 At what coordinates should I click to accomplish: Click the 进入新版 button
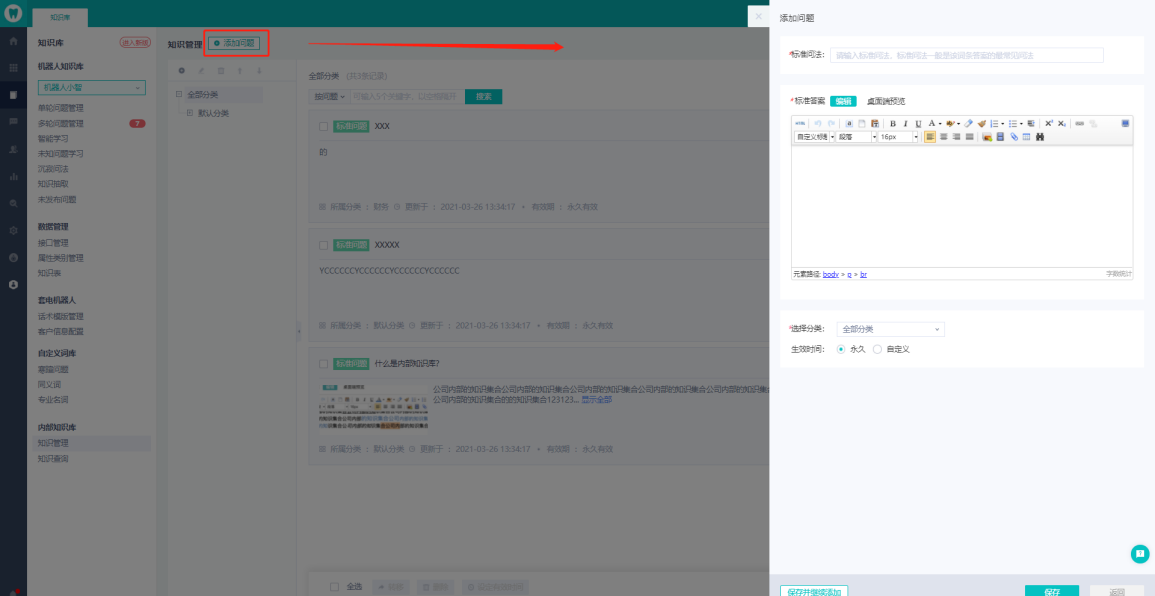[135, 43]
